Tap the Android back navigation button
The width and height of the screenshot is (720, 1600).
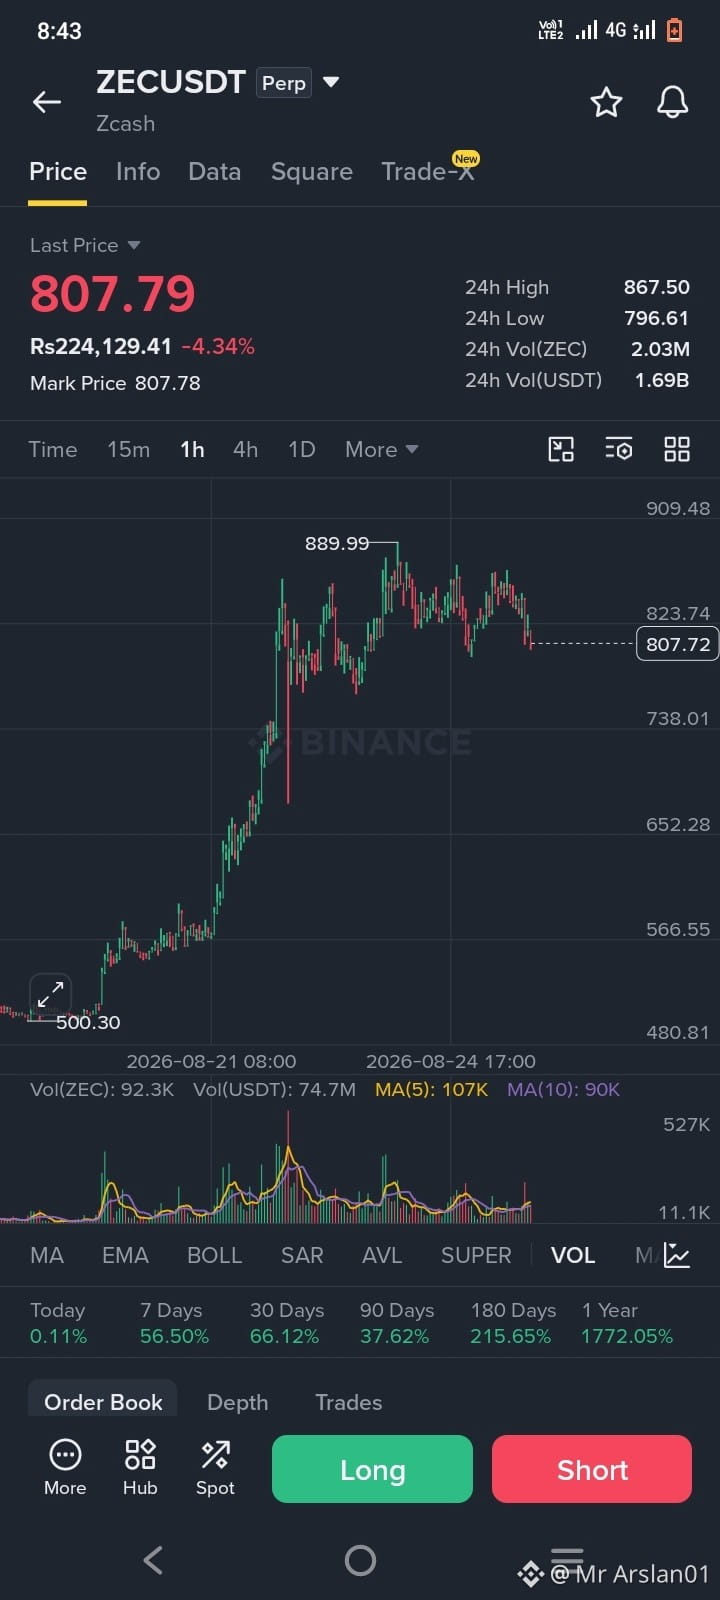[153, 1560]
